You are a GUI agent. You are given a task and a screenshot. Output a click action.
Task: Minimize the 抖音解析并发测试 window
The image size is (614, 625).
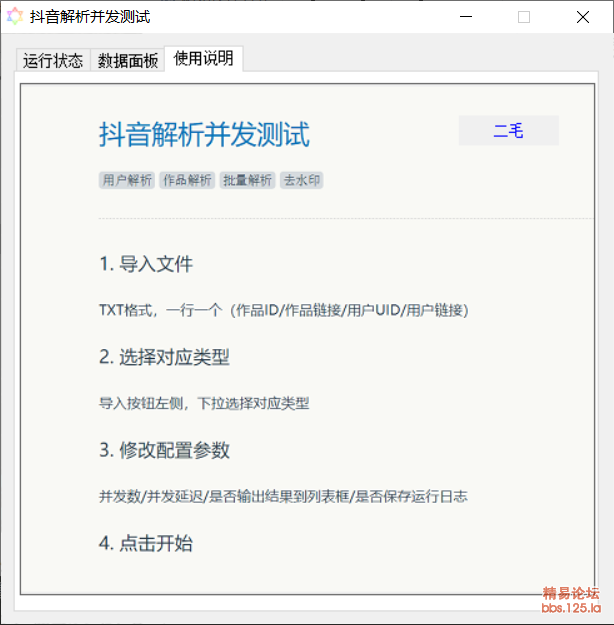pos(466,17)
